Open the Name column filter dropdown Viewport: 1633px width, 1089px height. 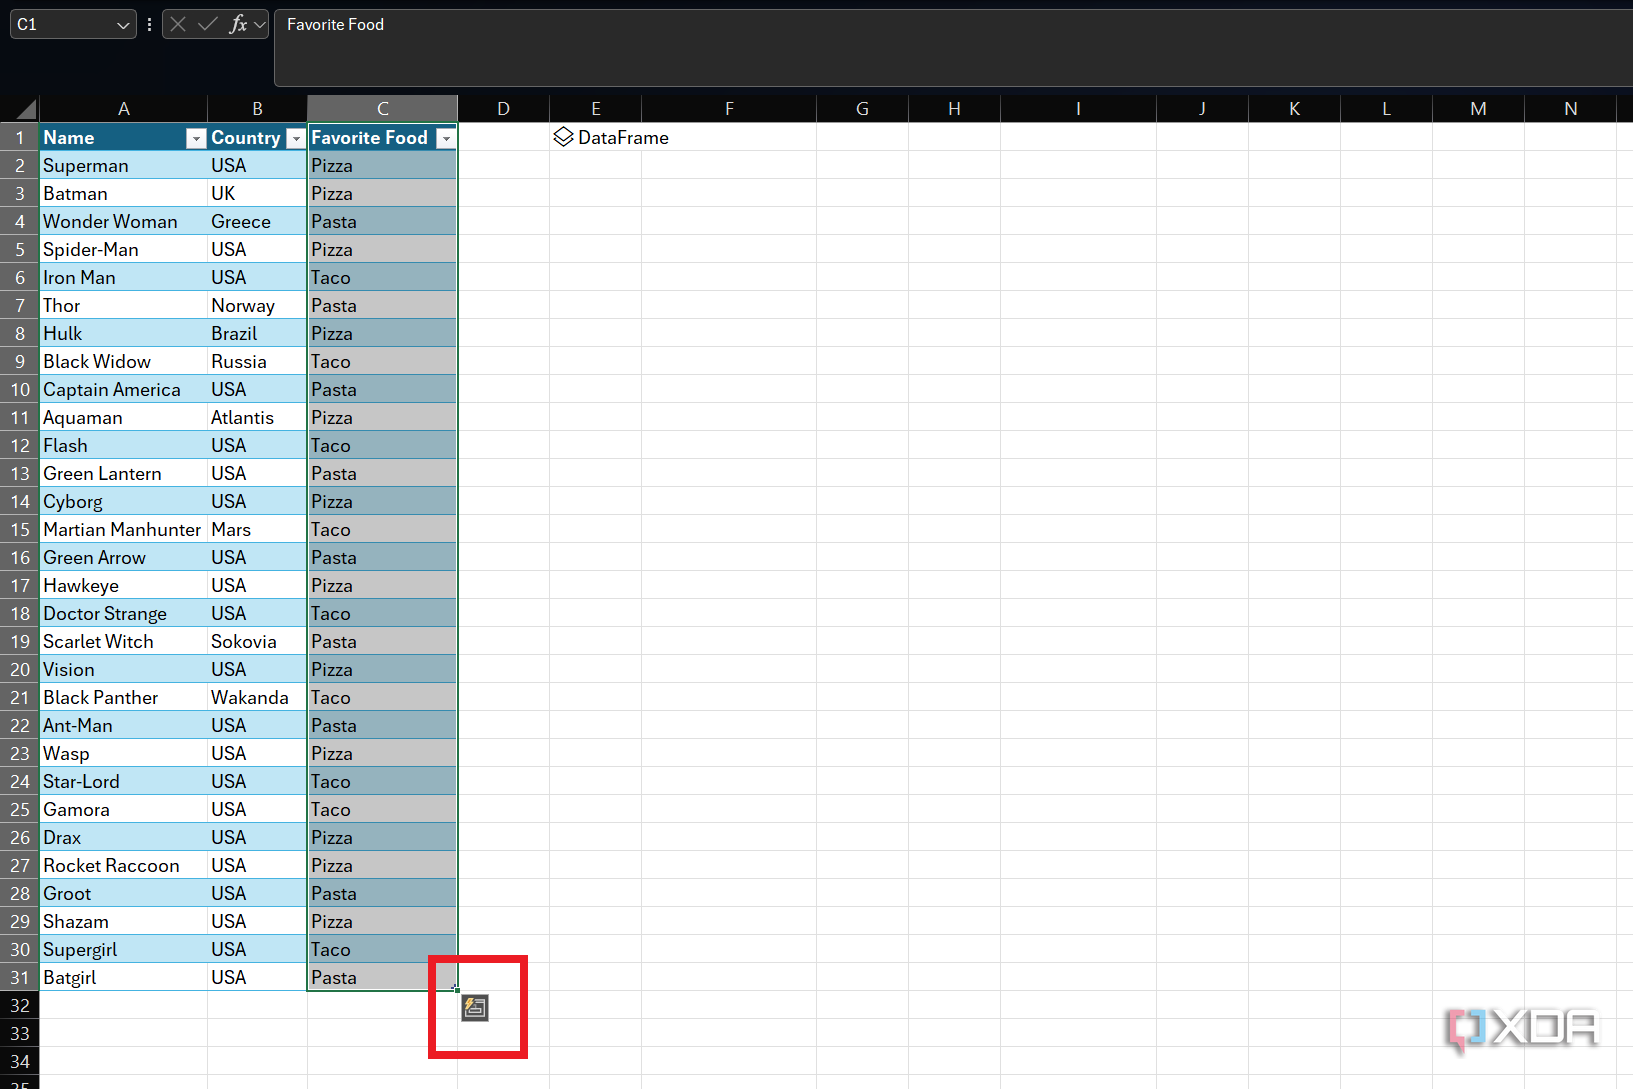pyautogui.click(x=196, y=139)
